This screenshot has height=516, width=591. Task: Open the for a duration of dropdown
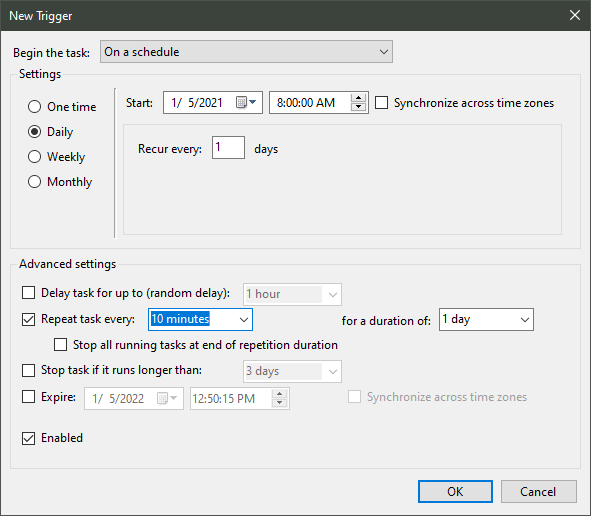click(x=486, y=320)
